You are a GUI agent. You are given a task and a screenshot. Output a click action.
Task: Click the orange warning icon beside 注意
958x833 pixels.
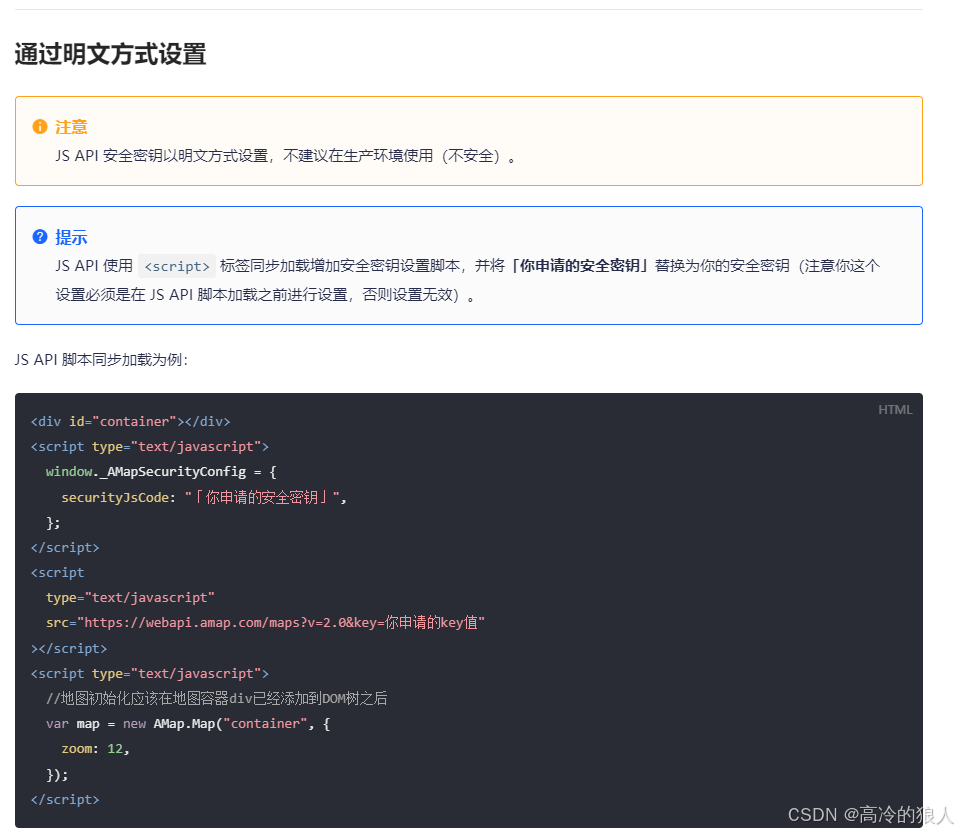click(x=40, y=127)
